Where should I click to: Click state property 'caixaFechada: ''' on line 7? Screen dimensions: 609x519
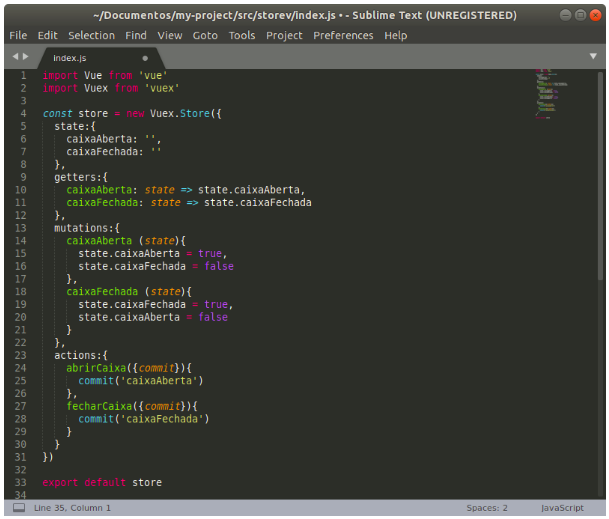(114, 152)
